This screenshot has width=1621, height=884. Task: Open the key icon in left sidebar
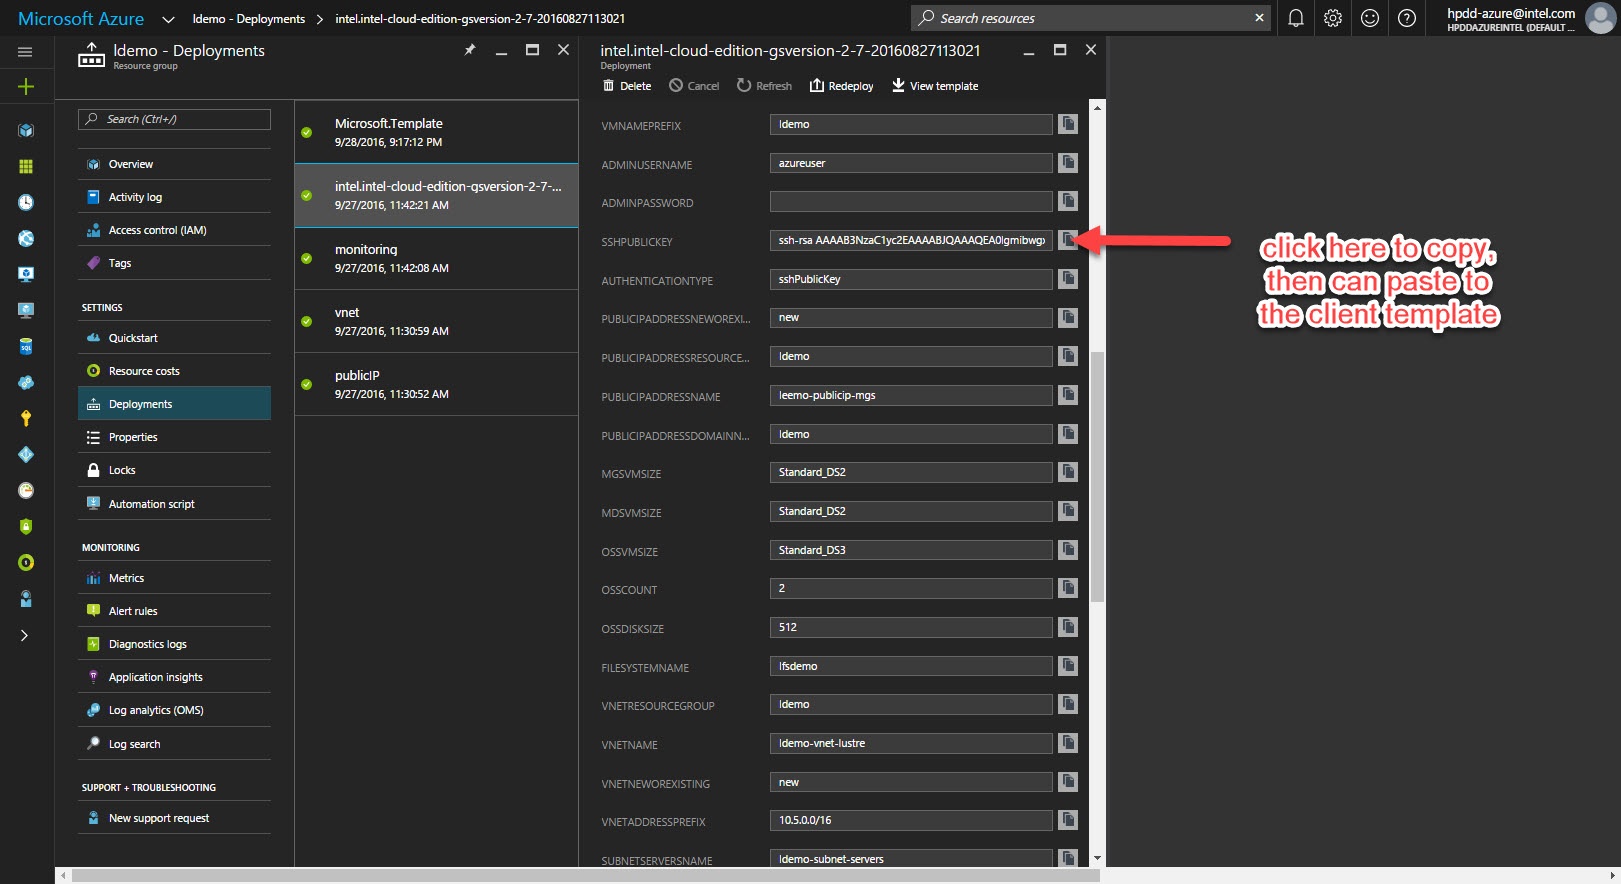point(26,418)
